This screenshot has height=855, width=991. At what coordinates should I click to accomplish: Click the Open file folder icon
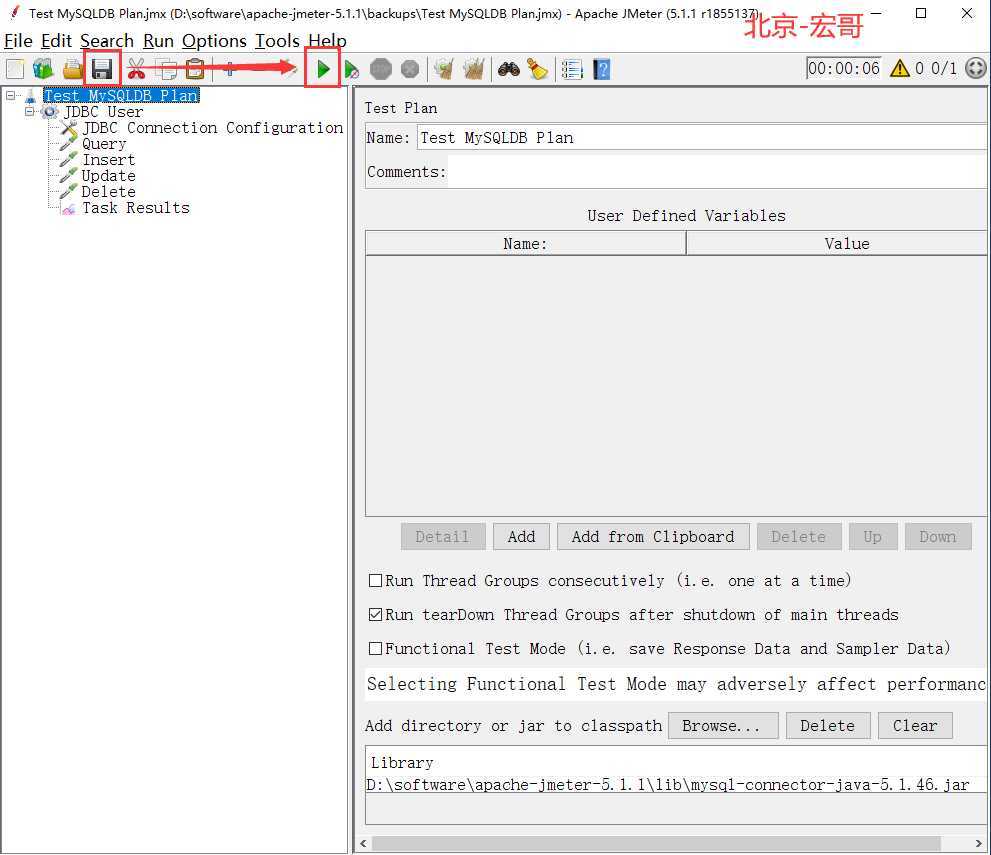point(73,69)
